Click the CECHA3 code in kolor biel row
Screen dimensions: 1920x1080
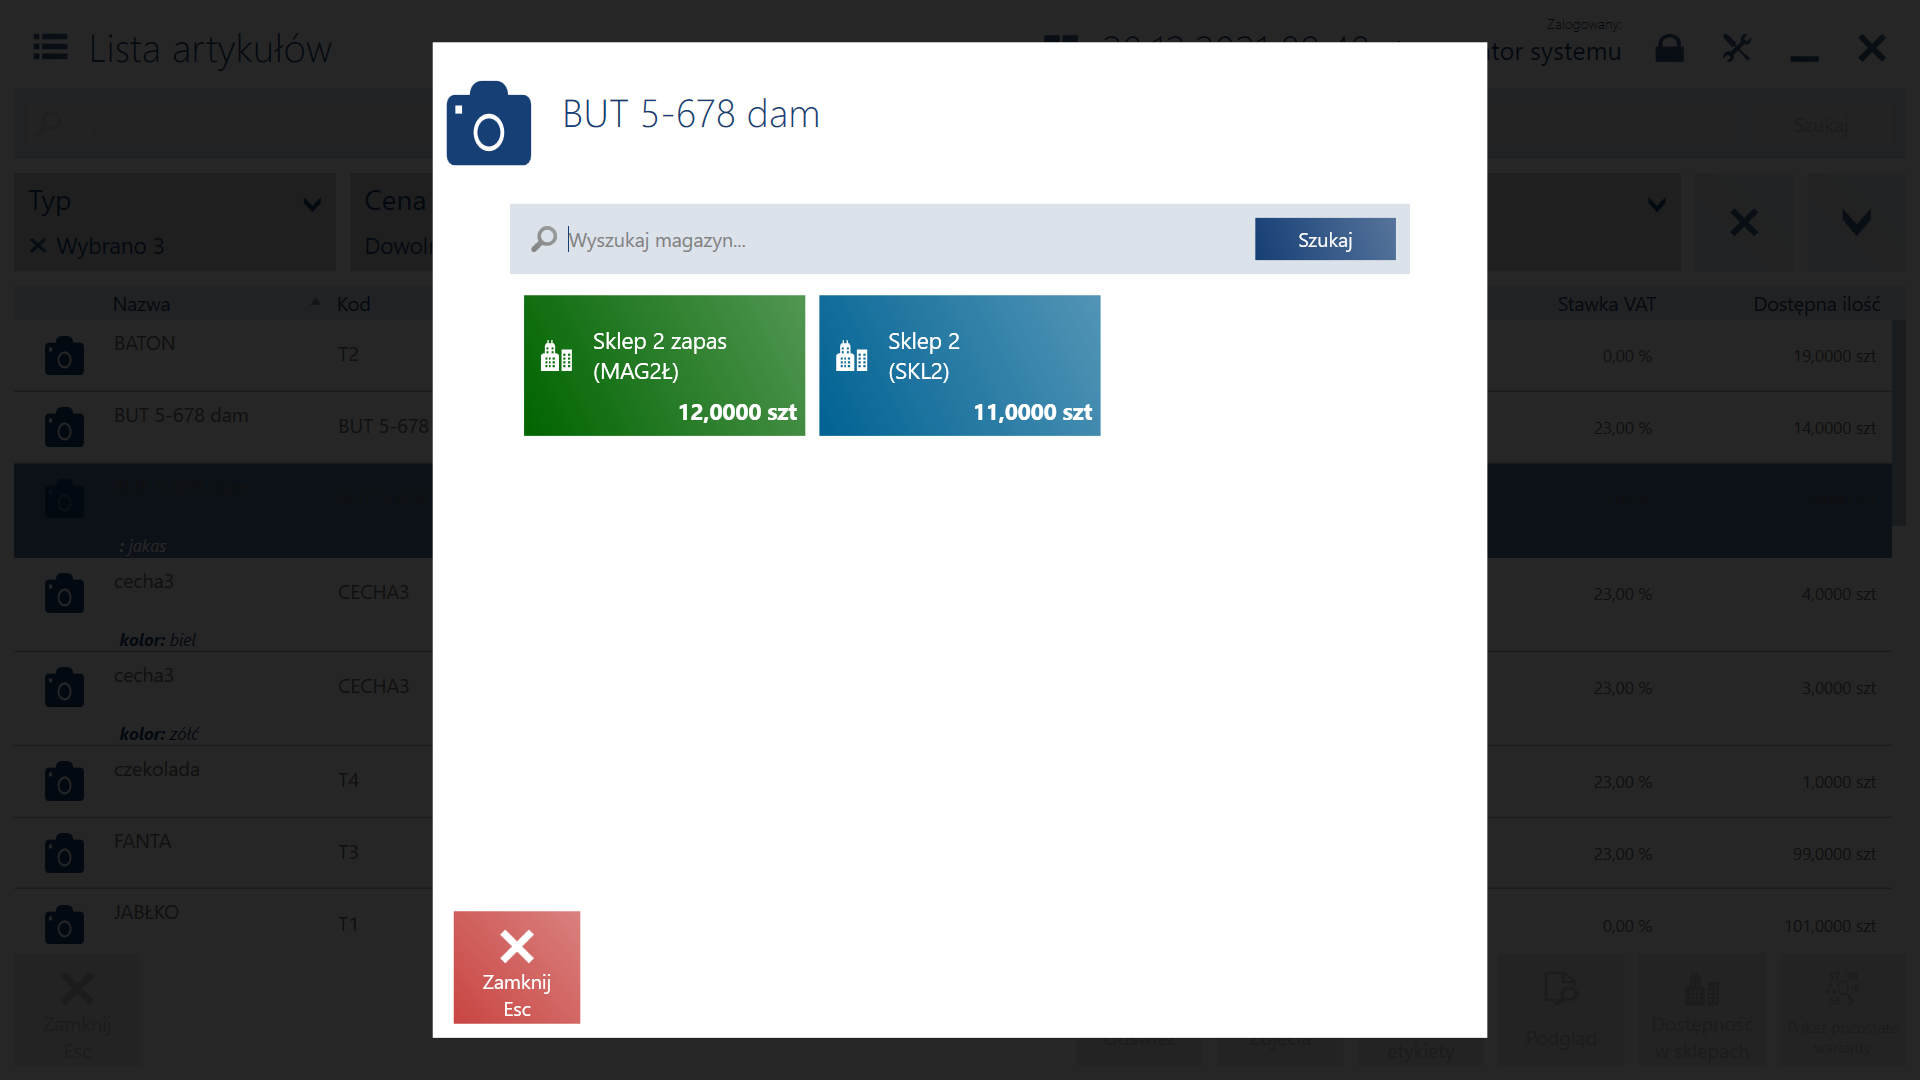[x=373, y=592]
